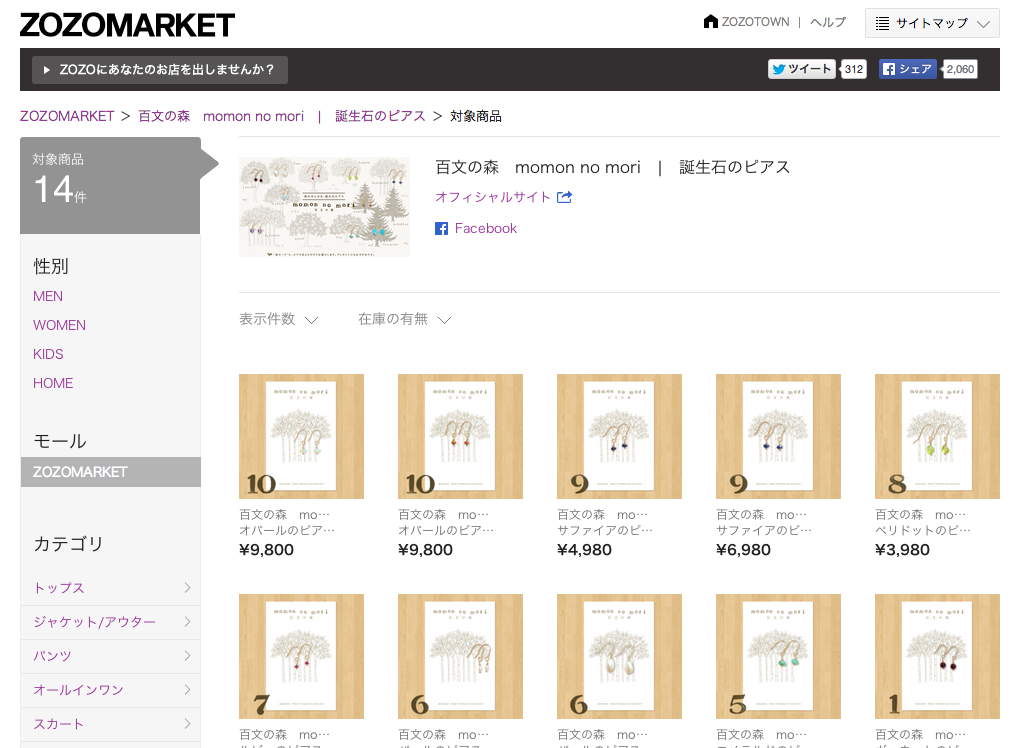Viewport: 1021px width, 748px height.
Task: Click the ZOZOにあなたのお店を出しませんか banner button
Action: [x=160, y=70]
